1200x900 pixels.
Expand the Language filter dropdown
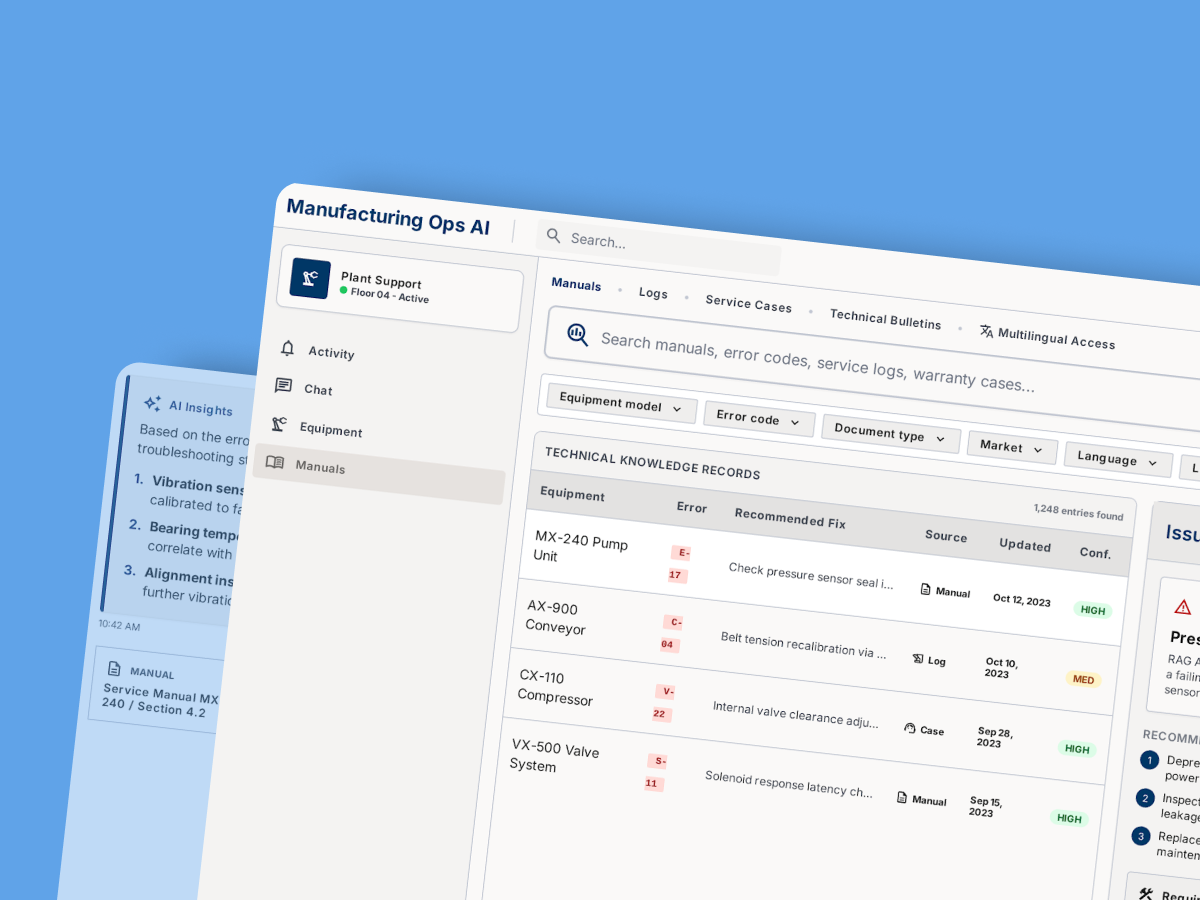[x=1118, y=460]
